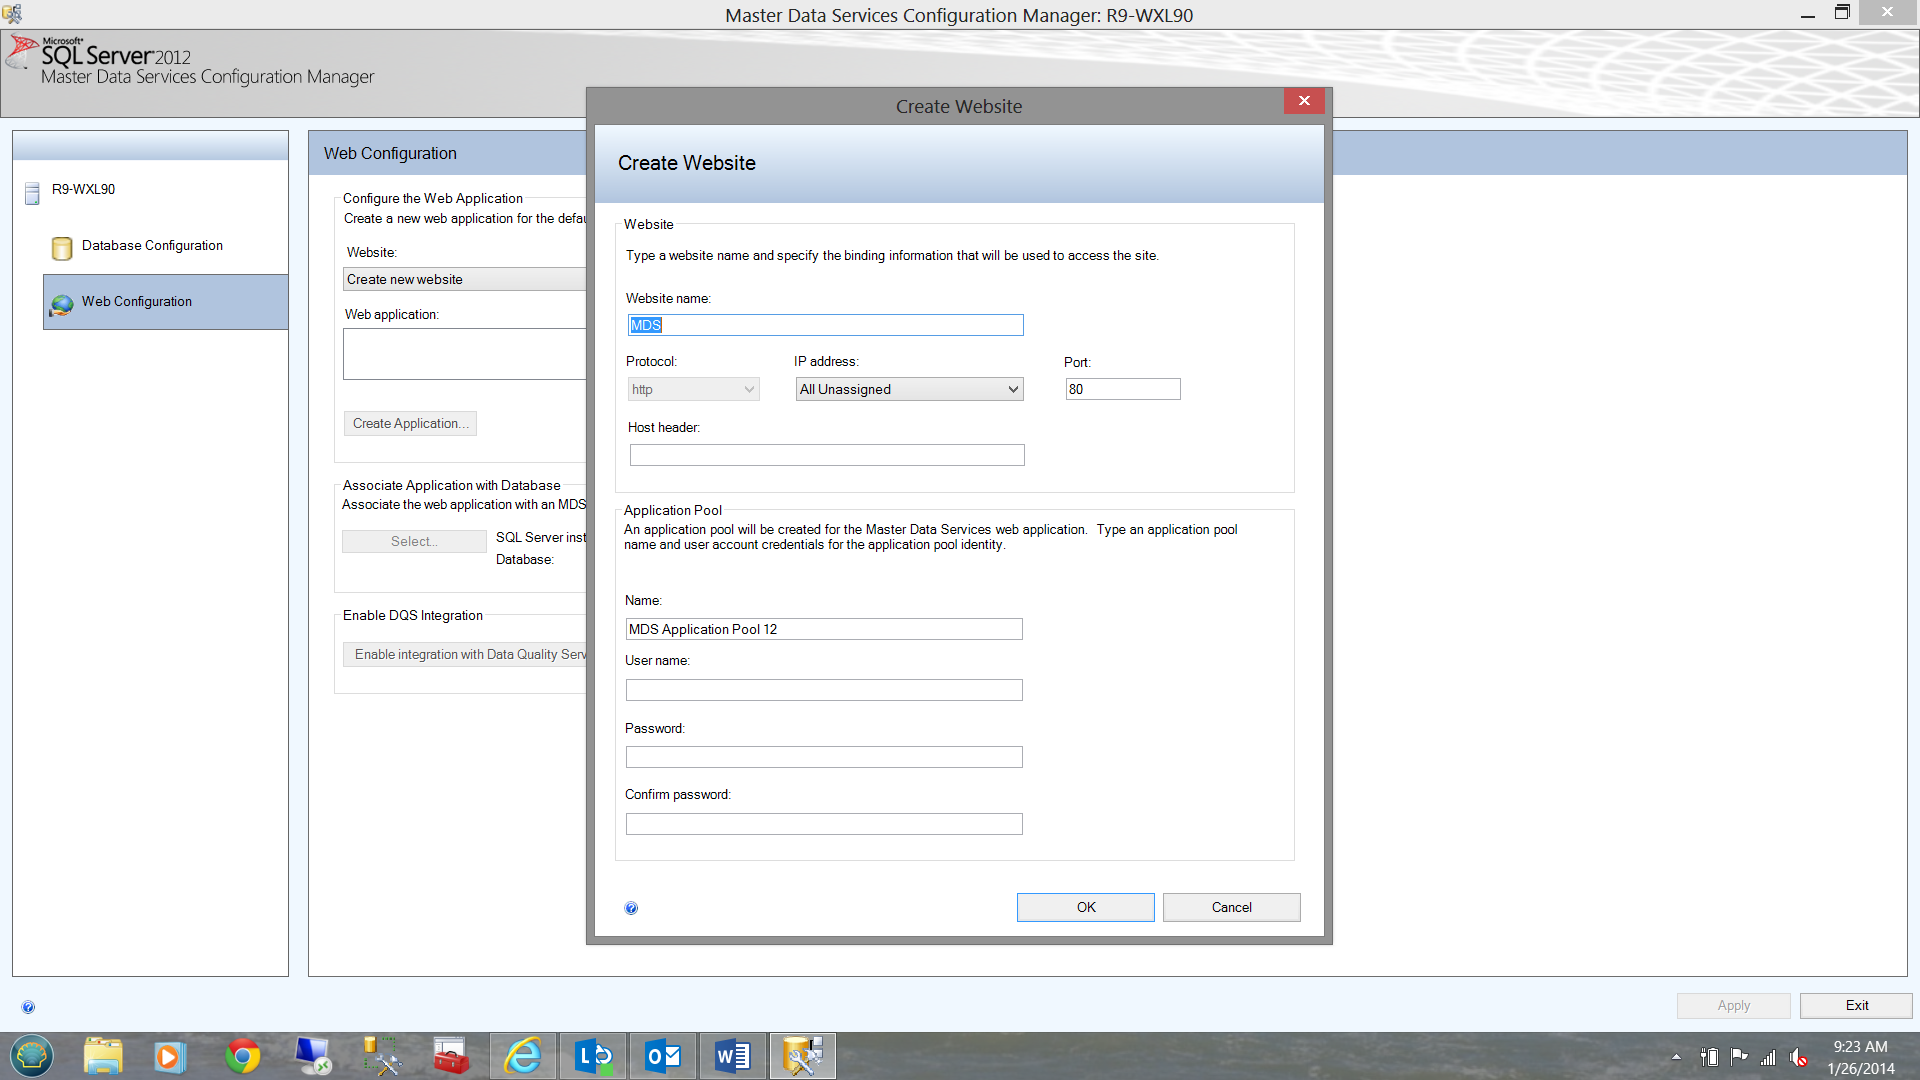Click the Host header input field
Viewport: 1920px width, 1080px height.
click(827, 455)
